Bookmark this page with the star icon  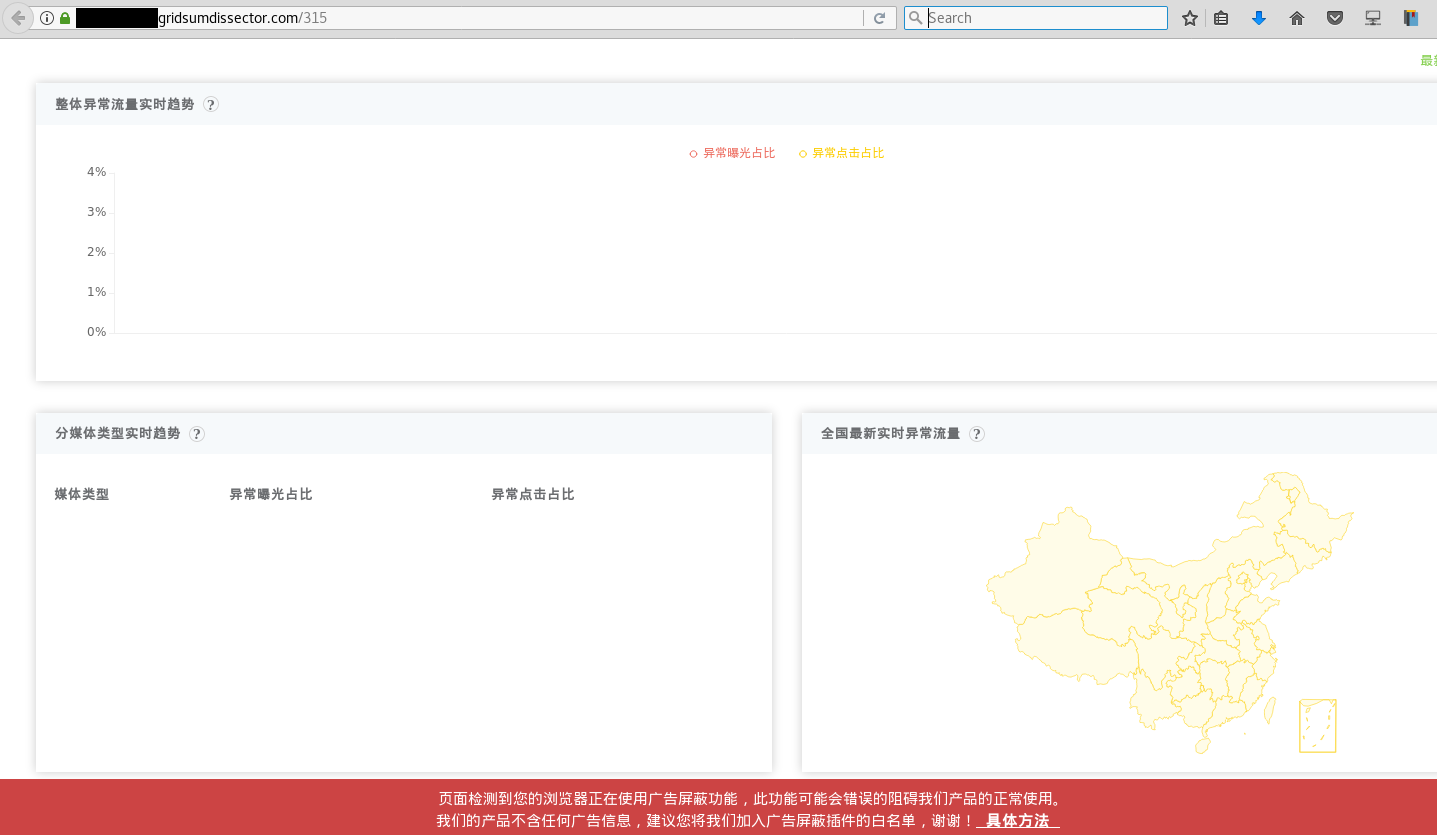coord(1189,18)
